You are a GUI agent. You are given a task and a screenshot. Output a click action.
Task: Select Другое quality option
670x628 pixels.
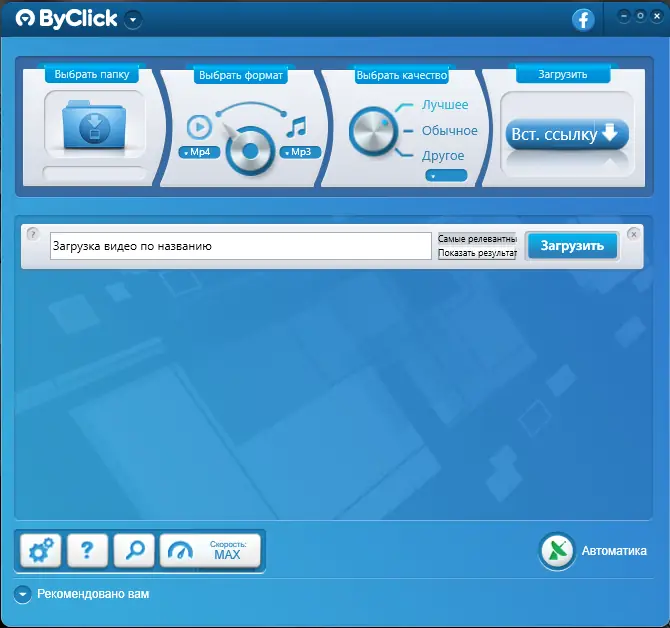point(443,156)
